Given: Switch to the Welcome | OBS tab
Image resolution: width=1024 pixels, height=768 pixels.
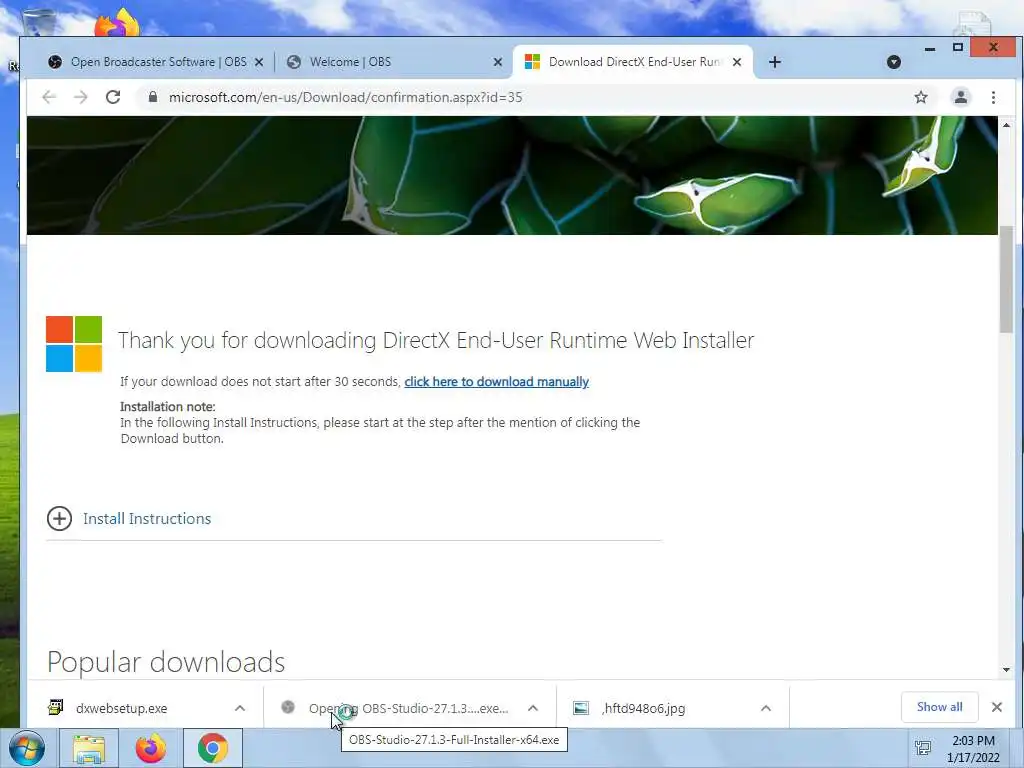Looking at the screenshot, I should (x=392, y=62).
